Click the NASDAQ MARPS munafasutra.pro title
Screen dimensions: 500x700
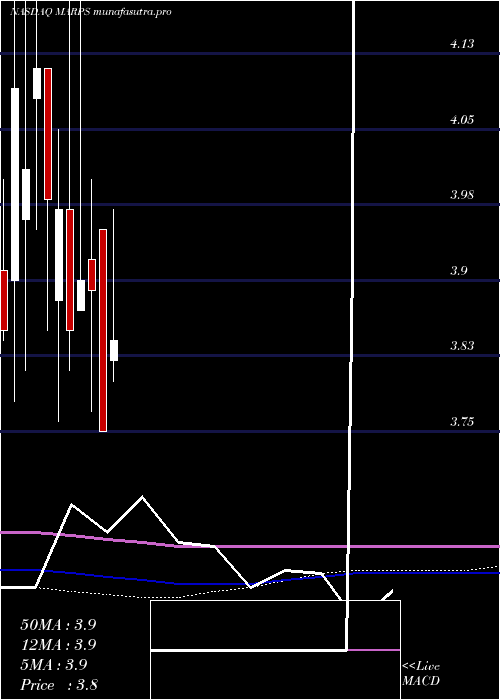pyautogui.click(x=91, y=12)
